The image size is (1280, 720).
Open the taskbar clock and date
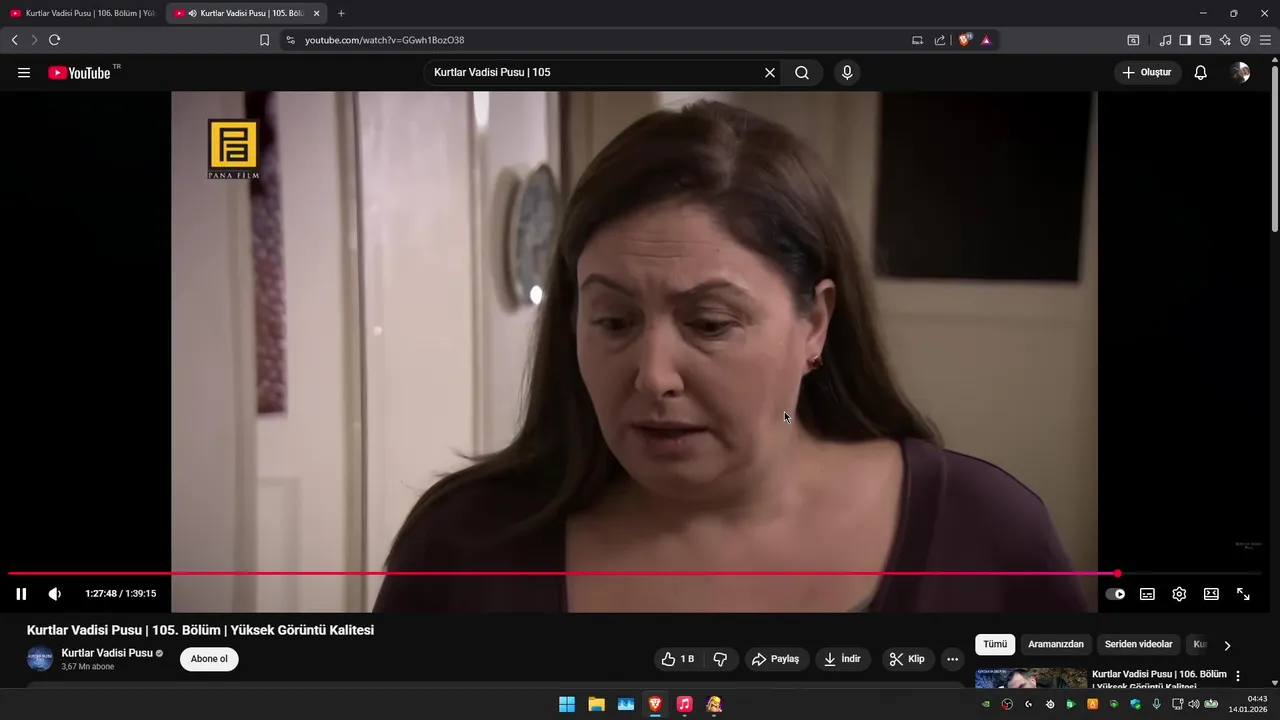coord(1249,704)
